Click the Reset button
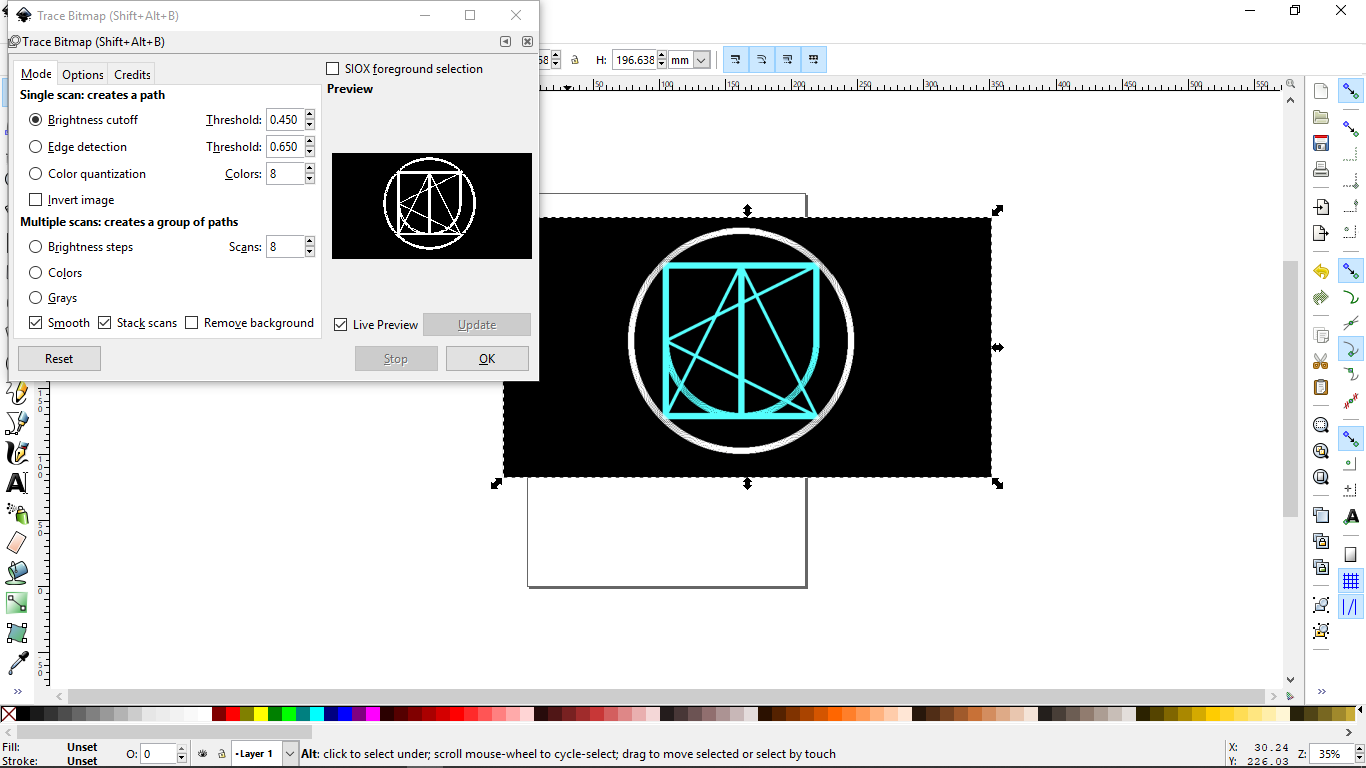This screenshot has height=768, width=1366. coord(59,359)
